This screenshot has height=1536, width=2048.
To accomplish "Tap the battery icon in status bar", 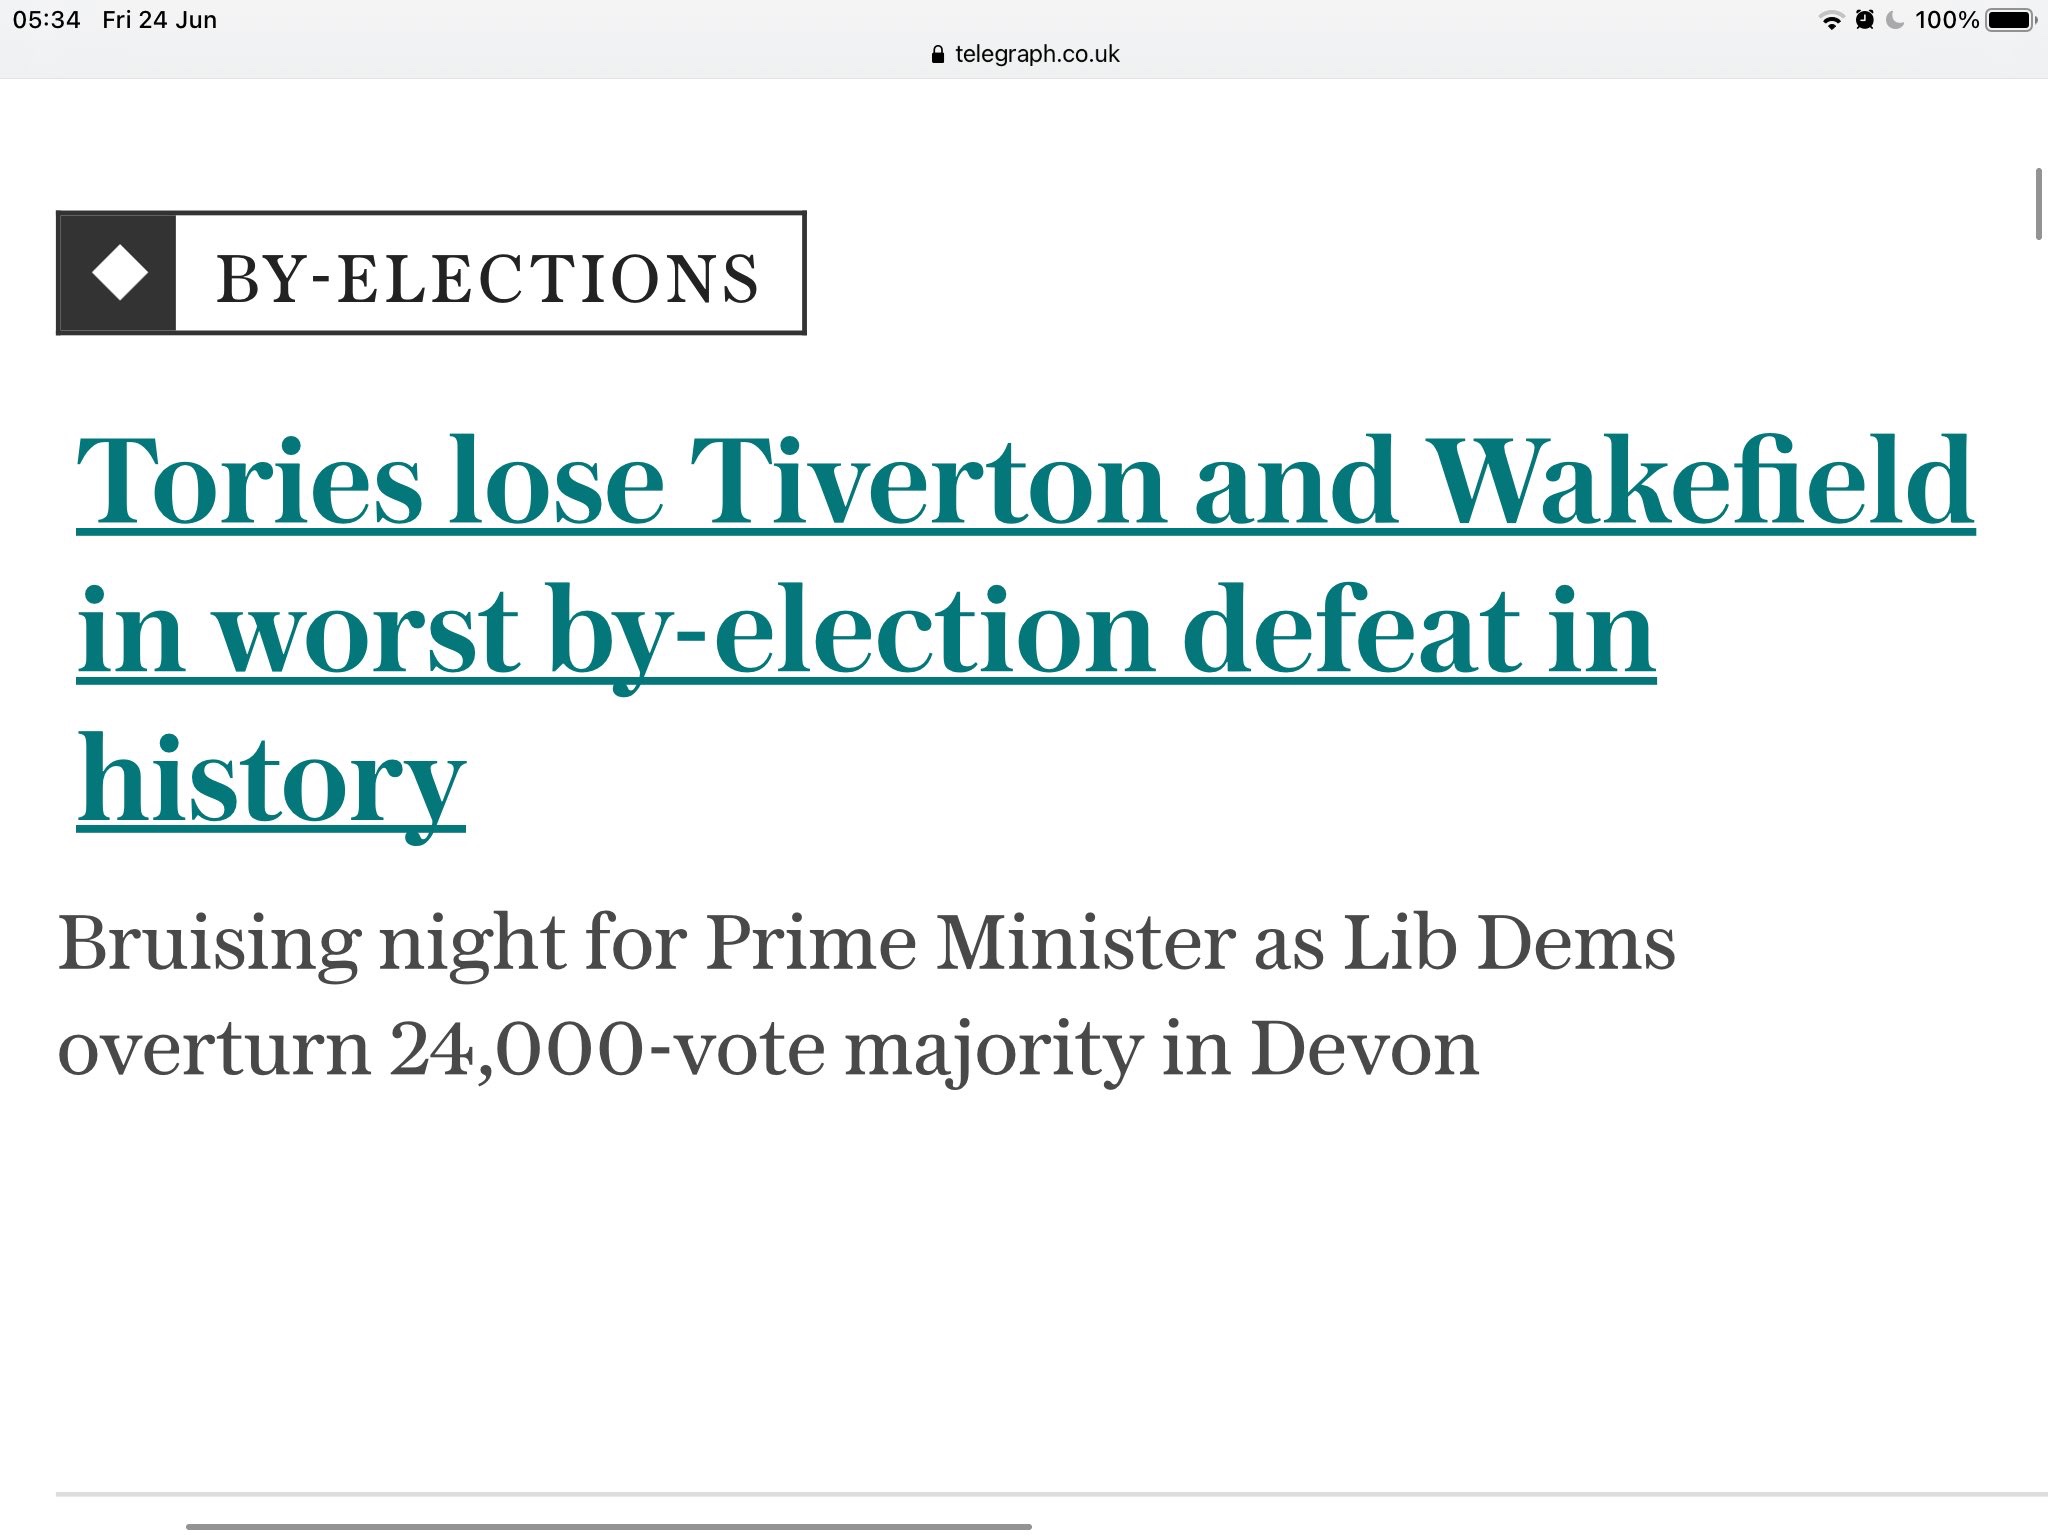I will (2010, 20).
